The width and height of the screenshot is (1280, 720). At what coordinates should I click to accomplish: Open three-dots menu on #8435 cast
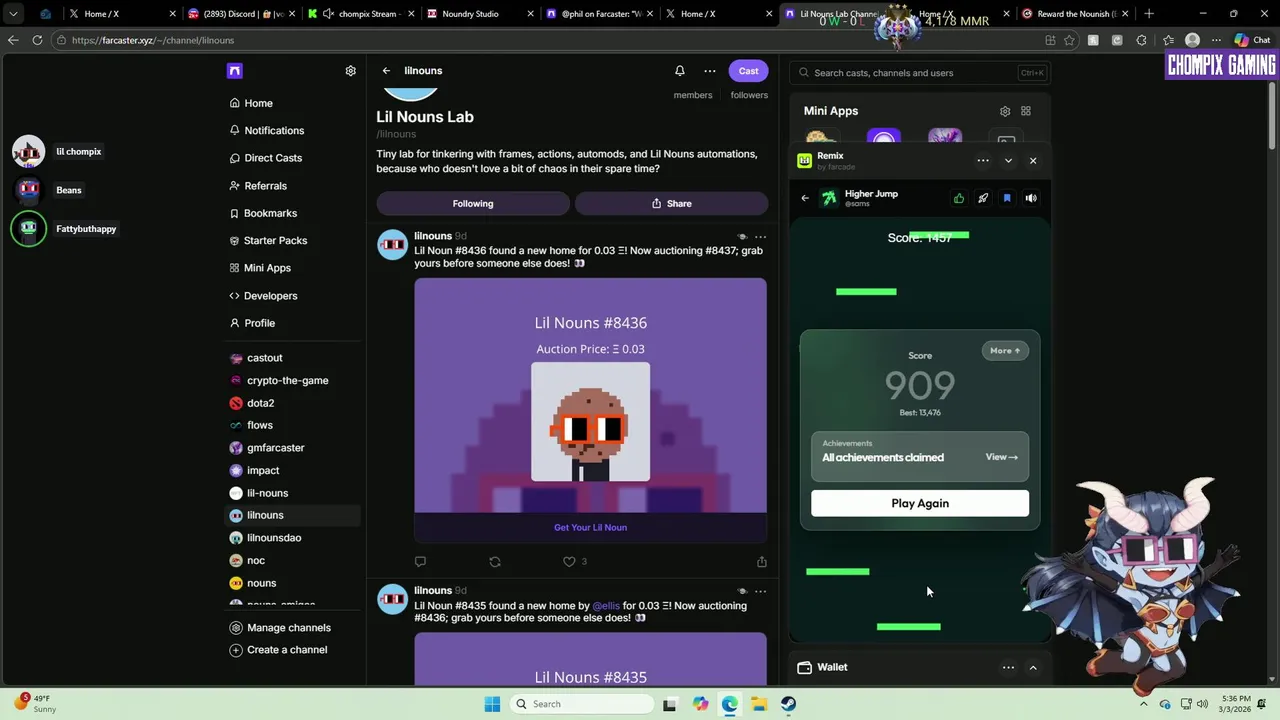(x=760, y=591)
